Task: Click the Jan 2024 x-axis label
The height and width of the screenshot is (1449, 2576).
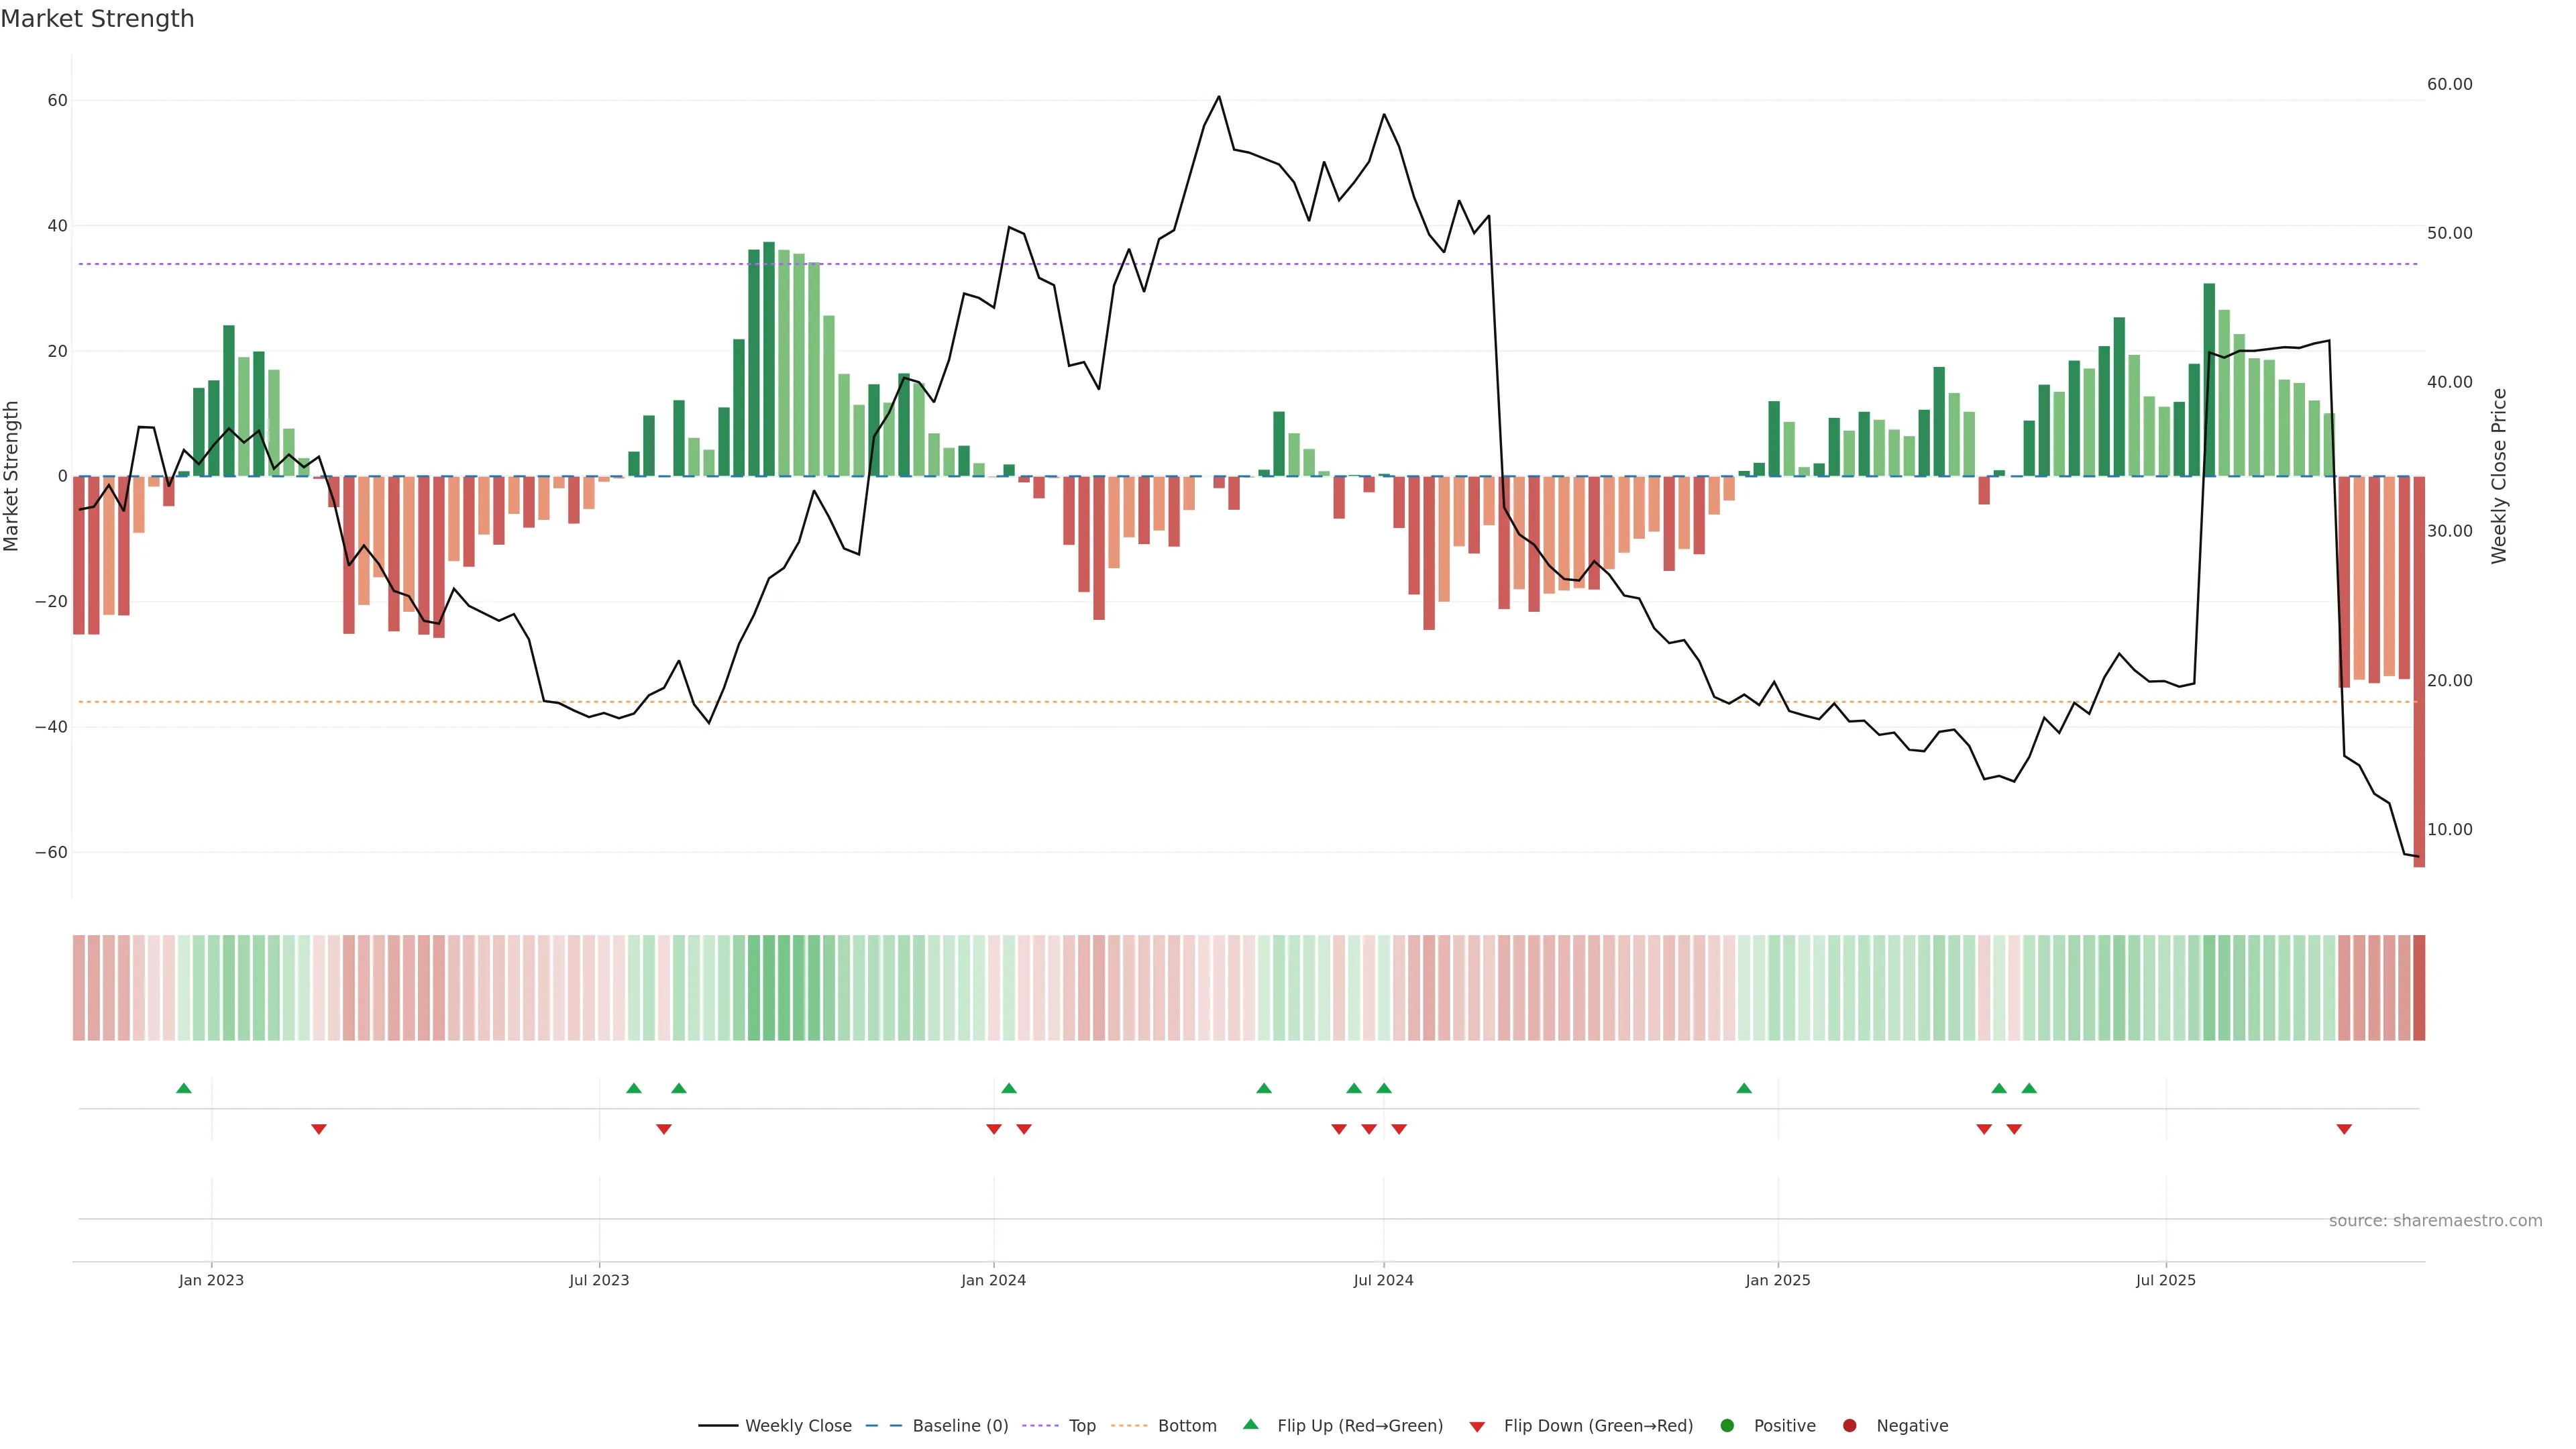Action: click(x=993, y=1280)
